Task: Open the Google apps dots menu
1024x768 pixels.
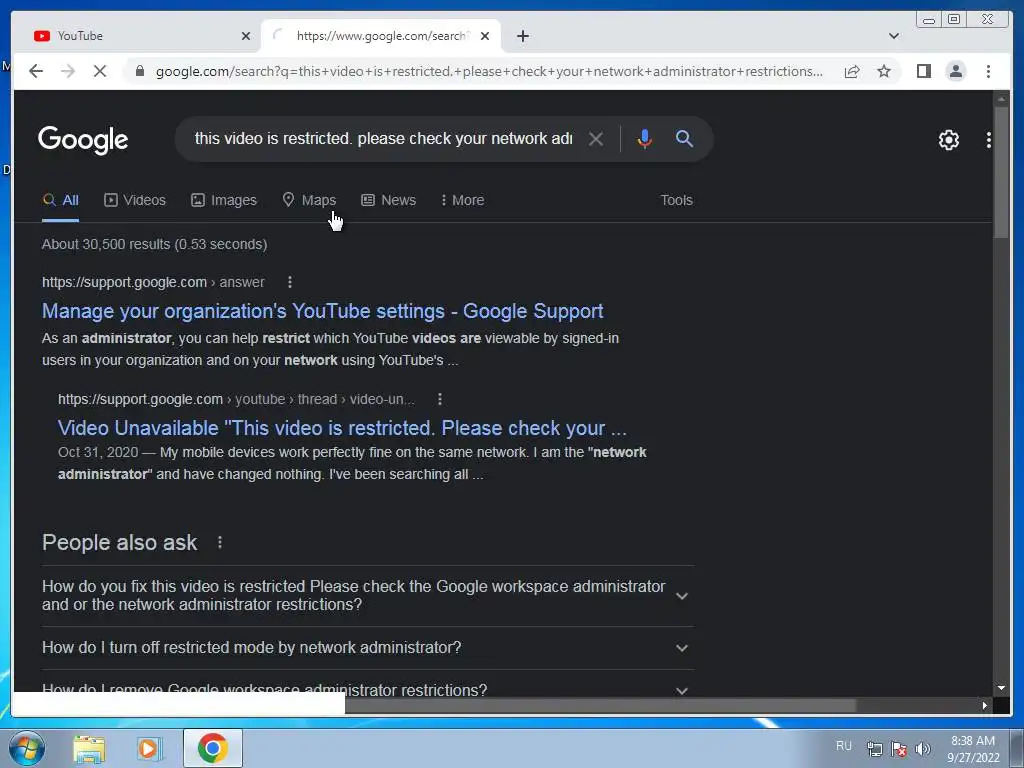Action: click(989, 140)
